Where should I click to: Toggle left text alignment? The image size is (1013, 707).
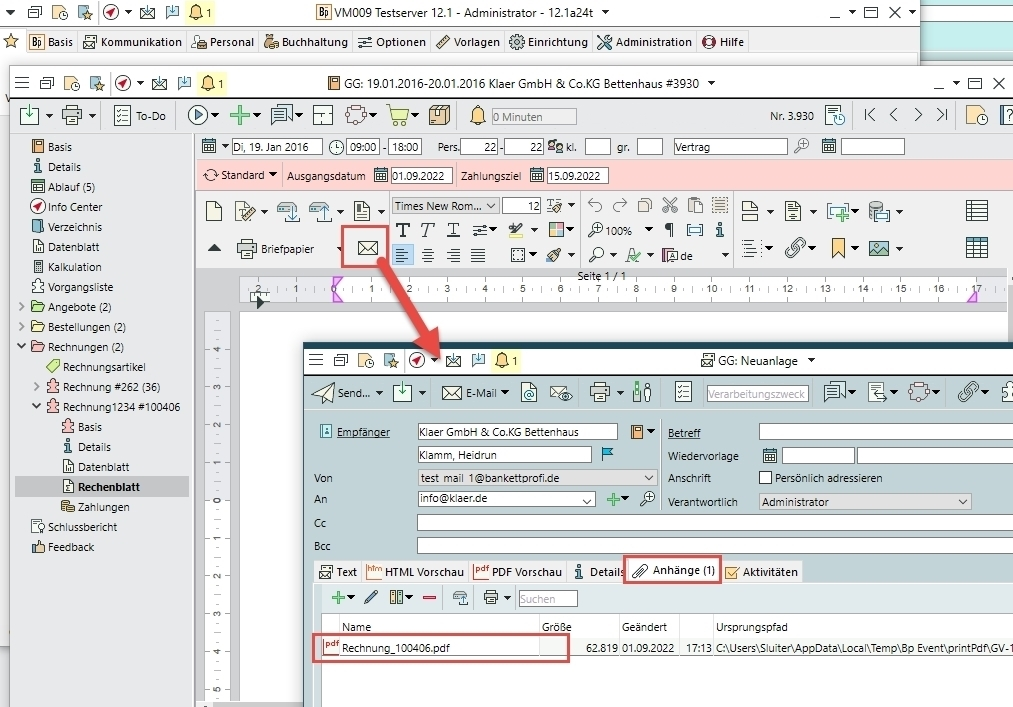tap(402, 255)
